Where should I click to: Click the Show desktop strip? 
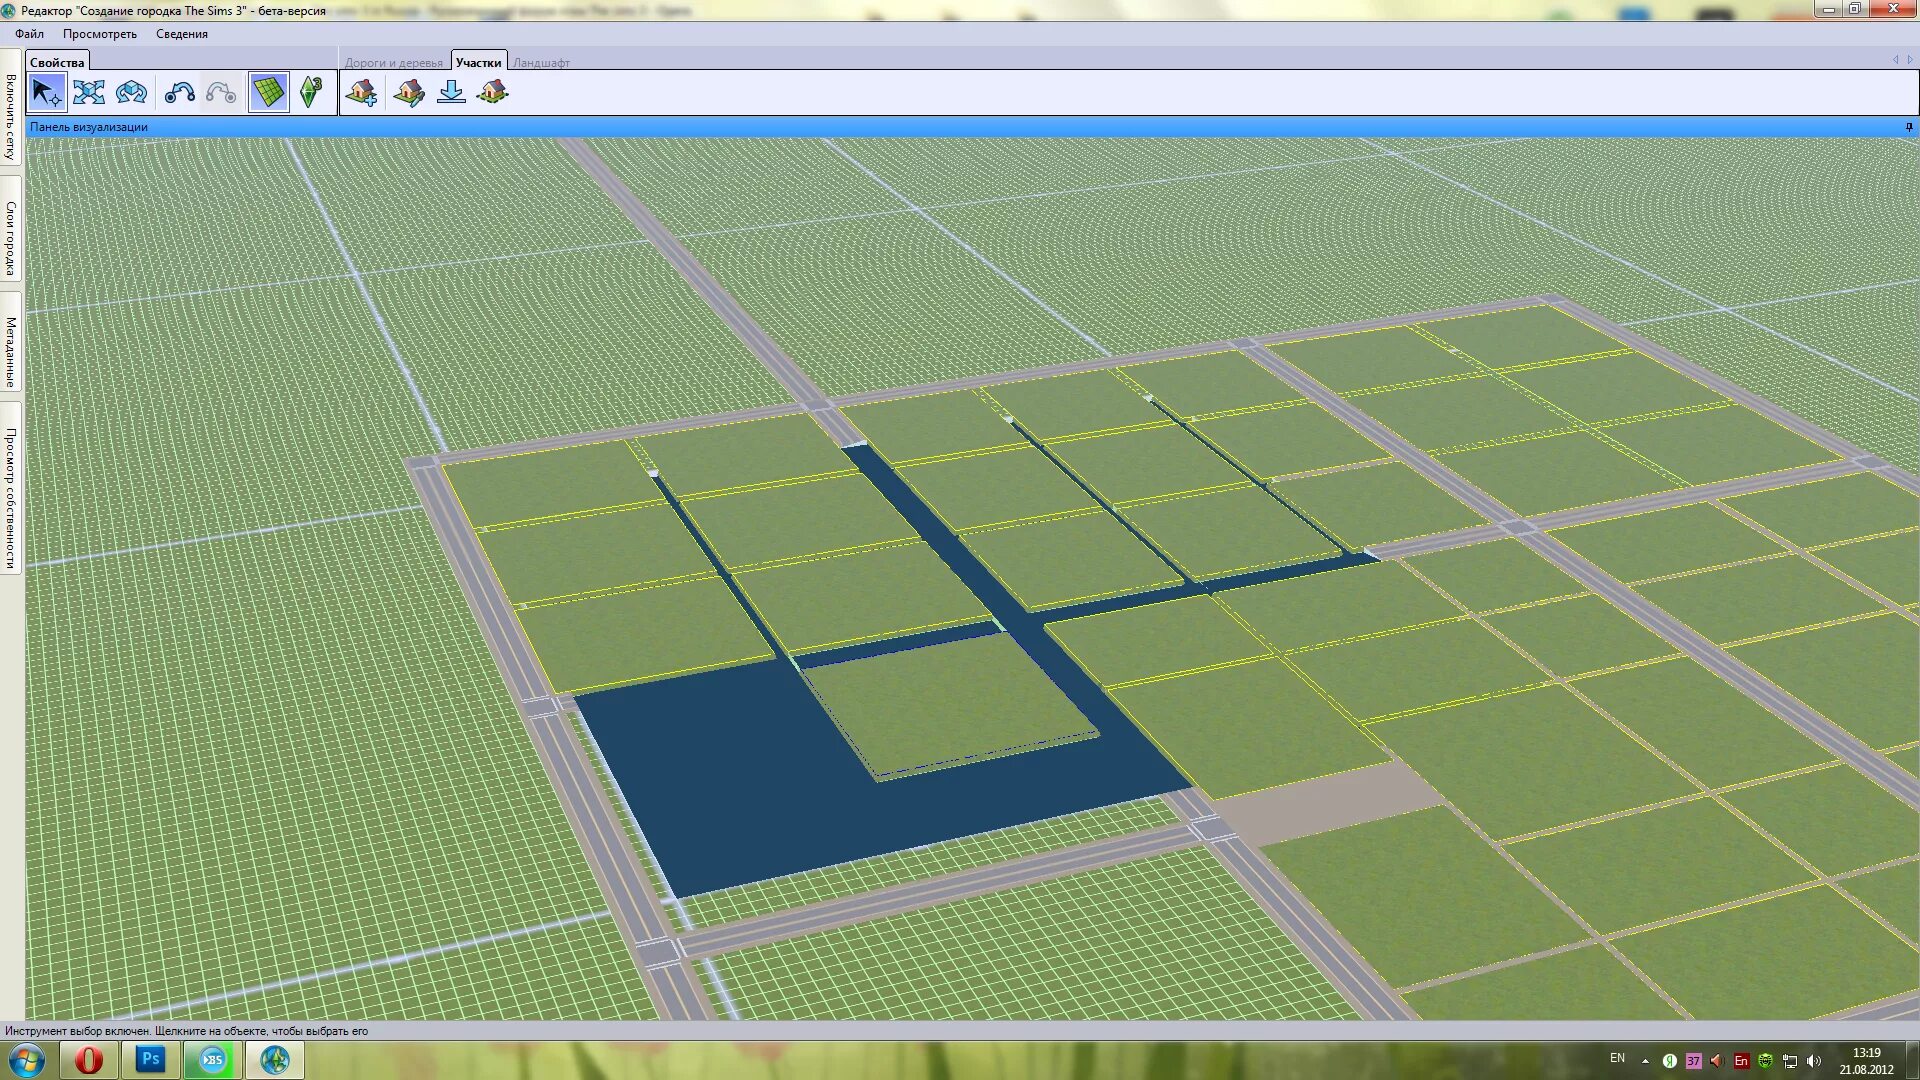1912,1060
